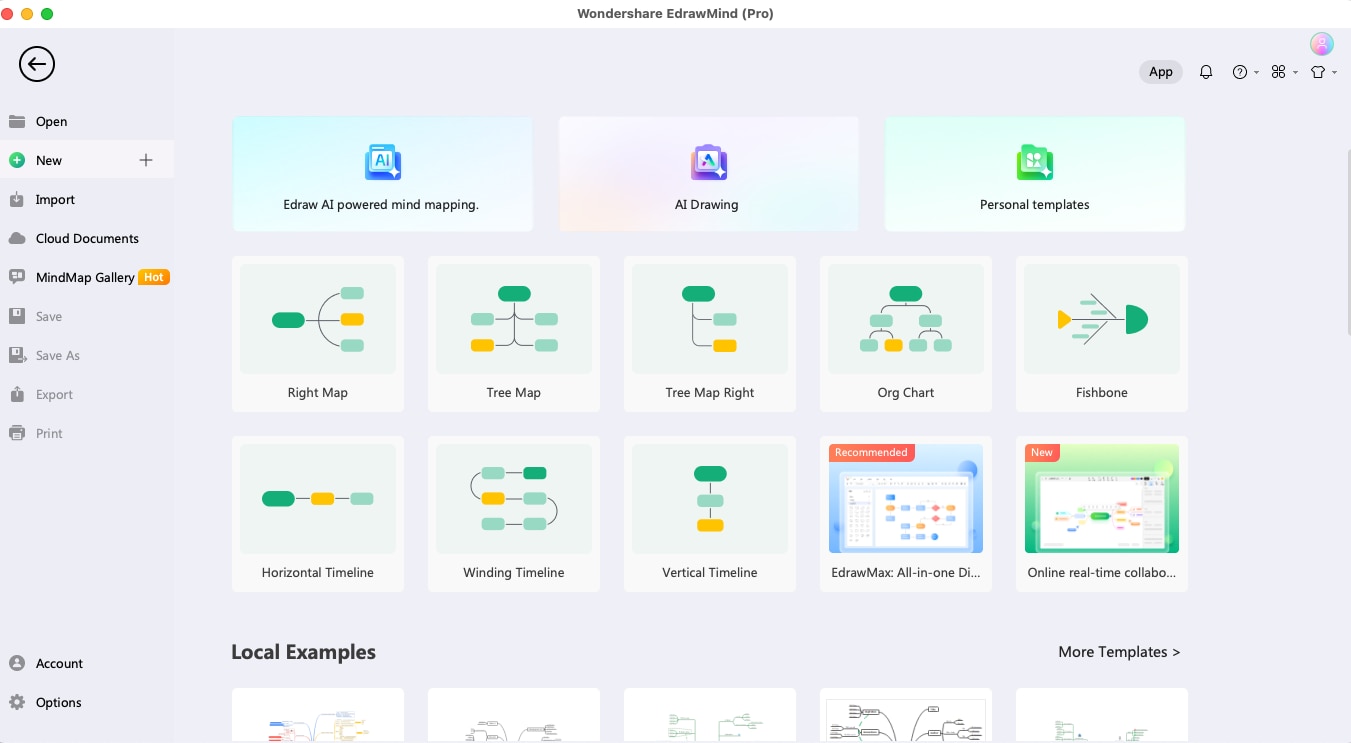Click the Export icon in sidebar
The width and height of the screenshot is (1351, 743).
[17, 395]
